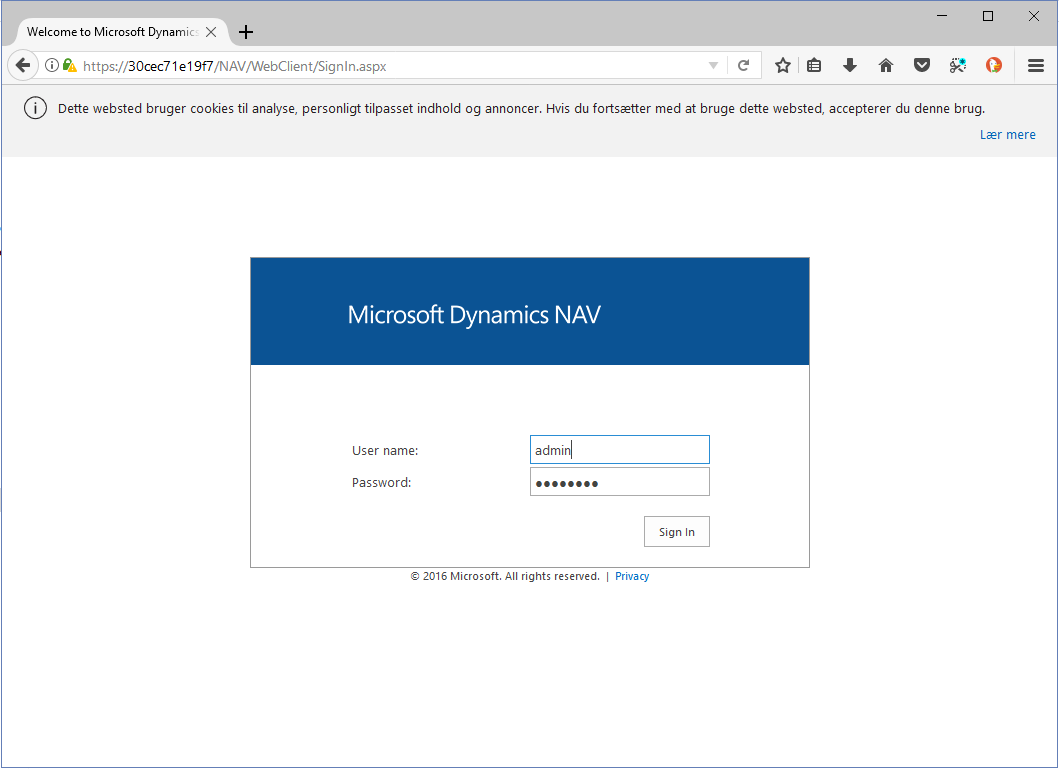Viewport: 1059px width, 769px height.
Task: Open the site information (i) icon
Action: tap(52, 66)
